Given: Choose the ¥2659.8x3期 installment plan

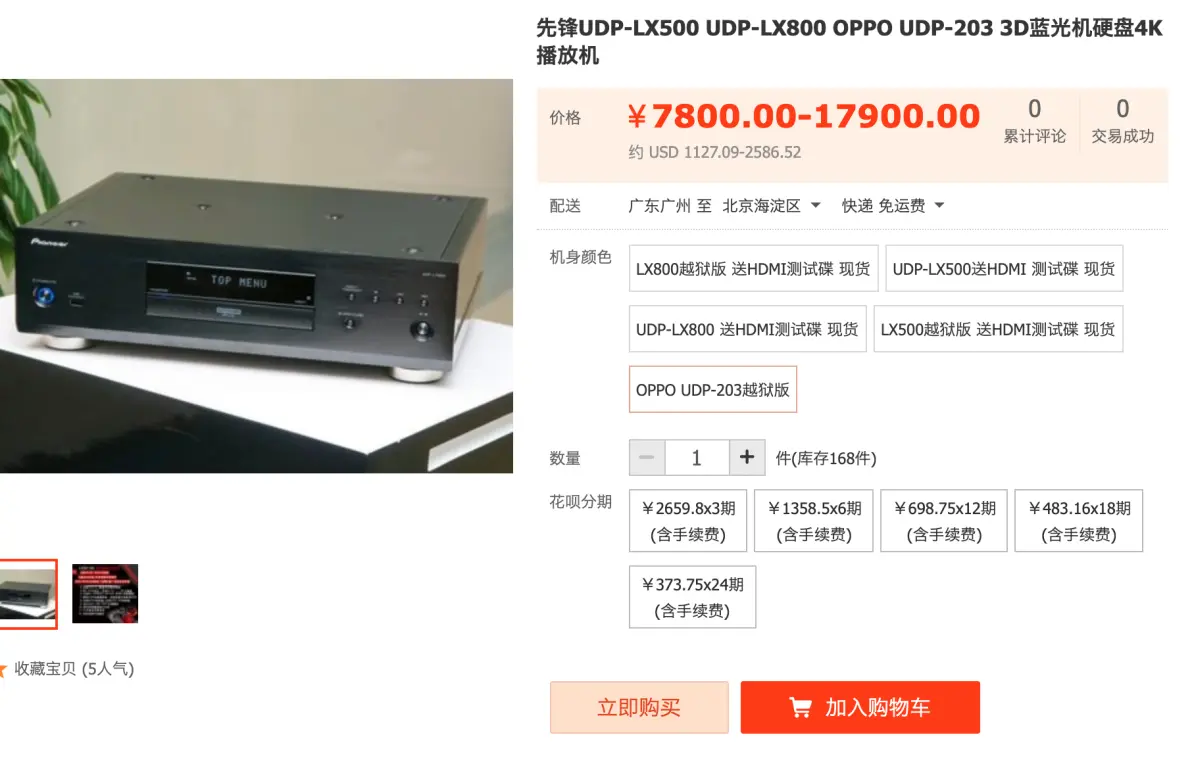Looking at the screenshot, I should point(688,521).
